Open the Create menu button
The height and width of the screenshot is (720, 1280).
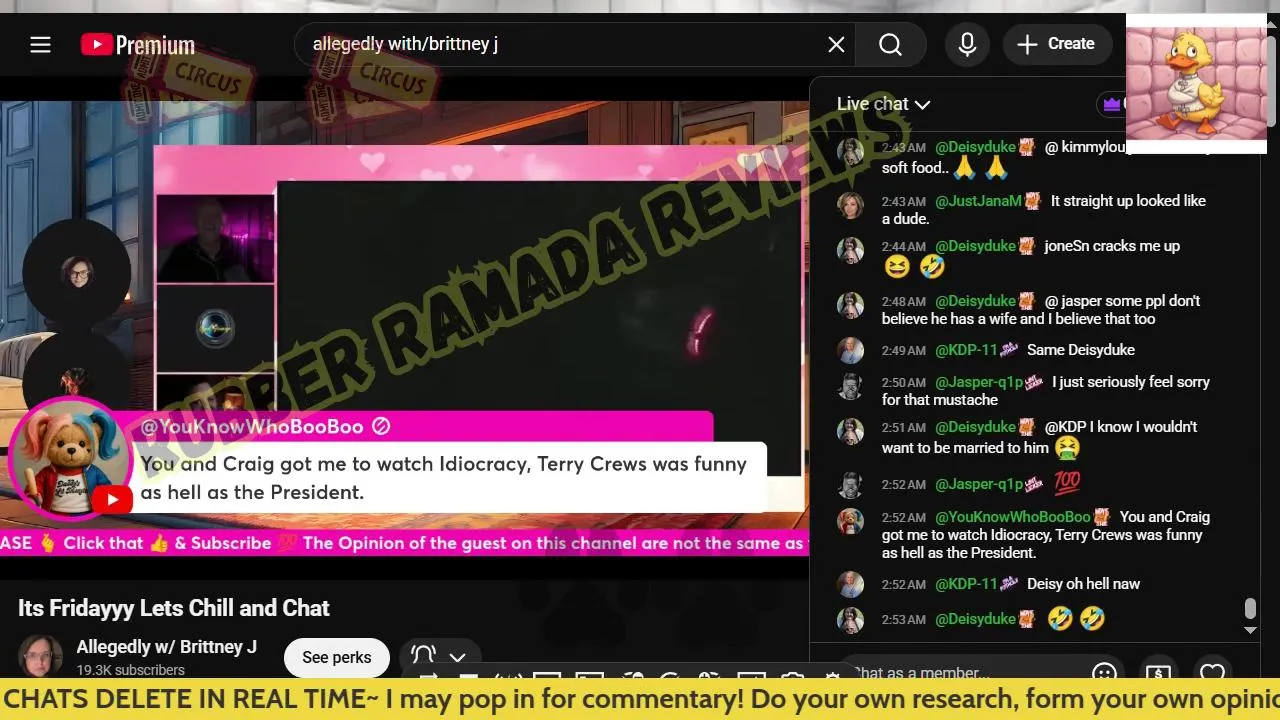click(1057, 44)
